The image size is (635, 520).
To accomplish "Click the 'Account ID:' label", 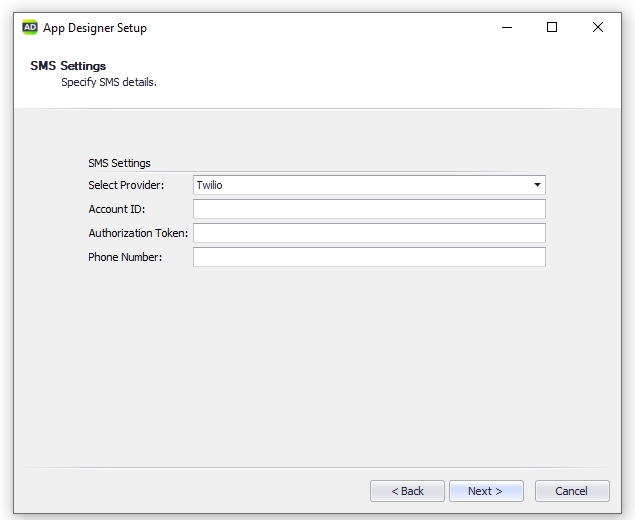I will tap(117, 209).
